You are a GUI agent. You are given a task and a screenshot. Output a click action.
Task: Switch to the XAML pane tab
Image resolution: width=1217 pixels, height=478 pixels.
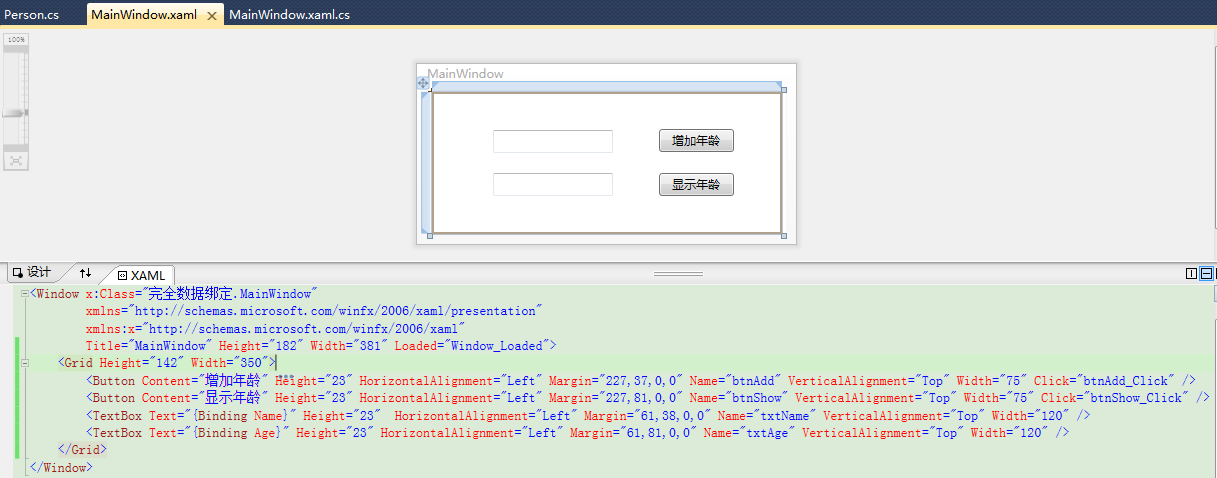[141, 275]
